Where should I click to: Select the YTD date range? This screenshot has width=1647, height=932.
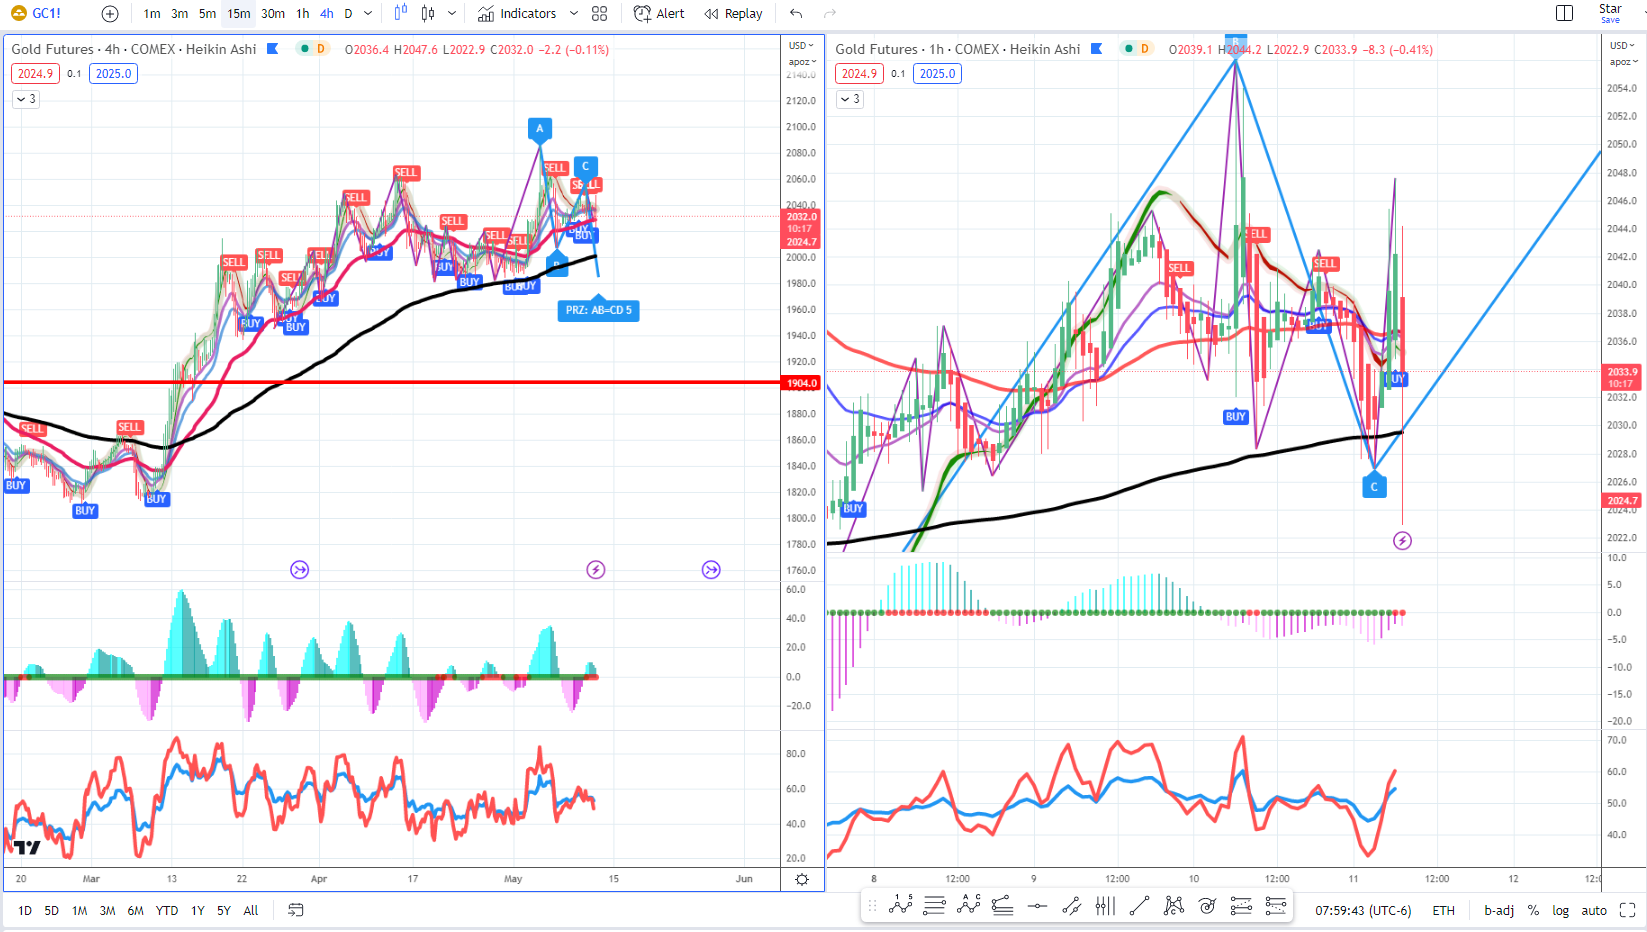[167, 911]
